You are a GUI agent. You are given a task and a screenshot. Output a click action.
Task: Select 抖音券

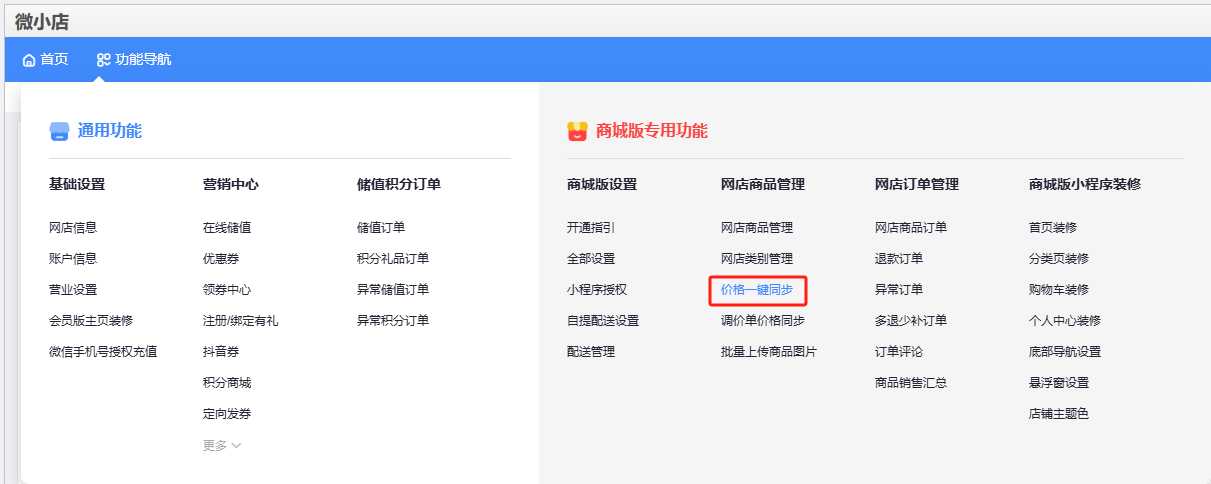click(221, 352)
